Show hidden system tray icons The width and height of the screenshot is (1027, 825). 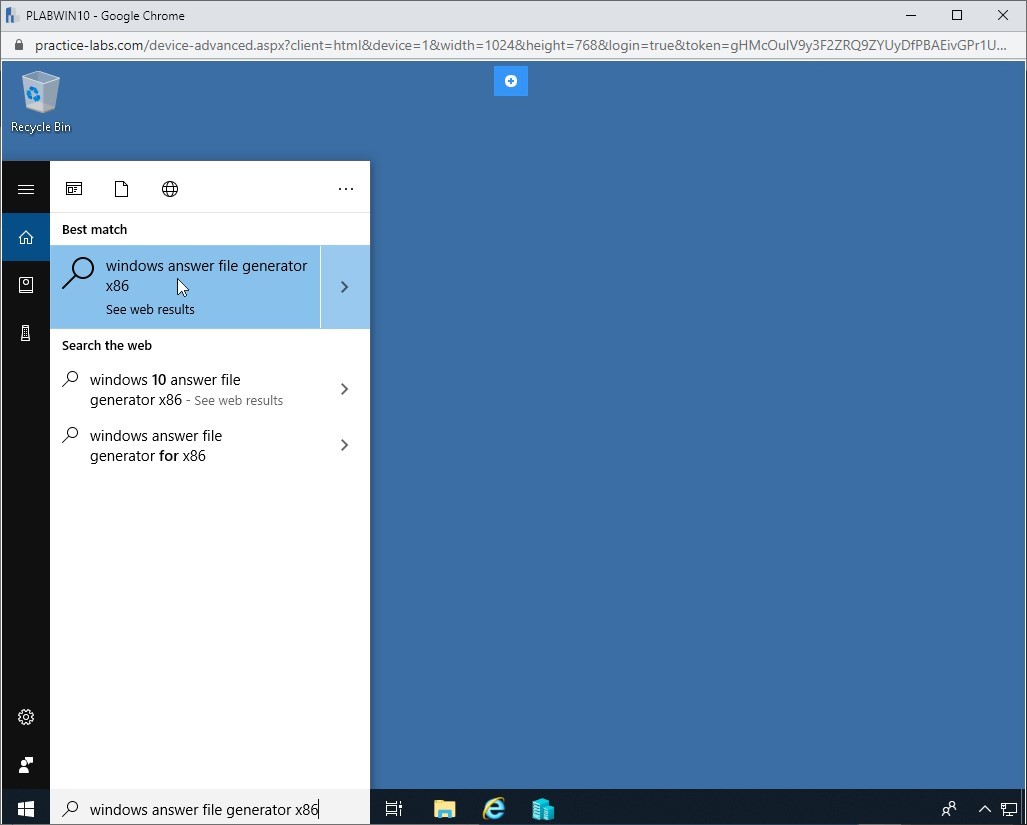(984, 809)
